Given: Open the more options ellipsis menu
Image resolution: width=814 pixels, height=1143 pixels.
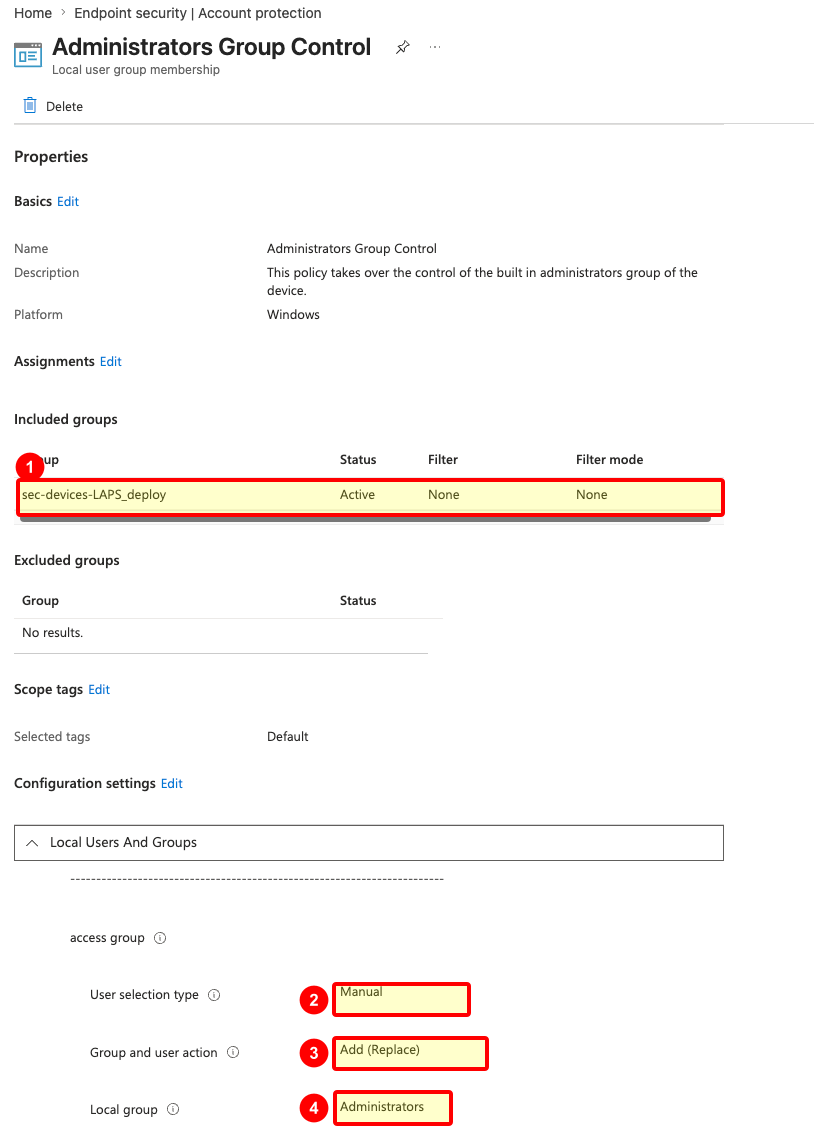Looking at the screenshot, I should tap(435, 47).
